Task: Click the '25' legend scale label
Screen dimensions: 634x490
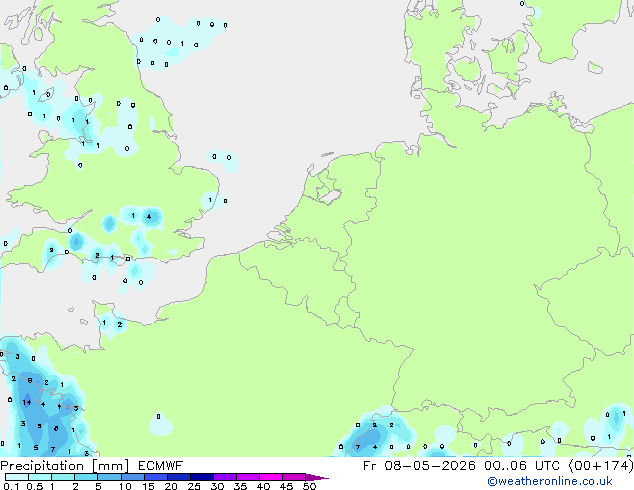Action: point(194,486)
